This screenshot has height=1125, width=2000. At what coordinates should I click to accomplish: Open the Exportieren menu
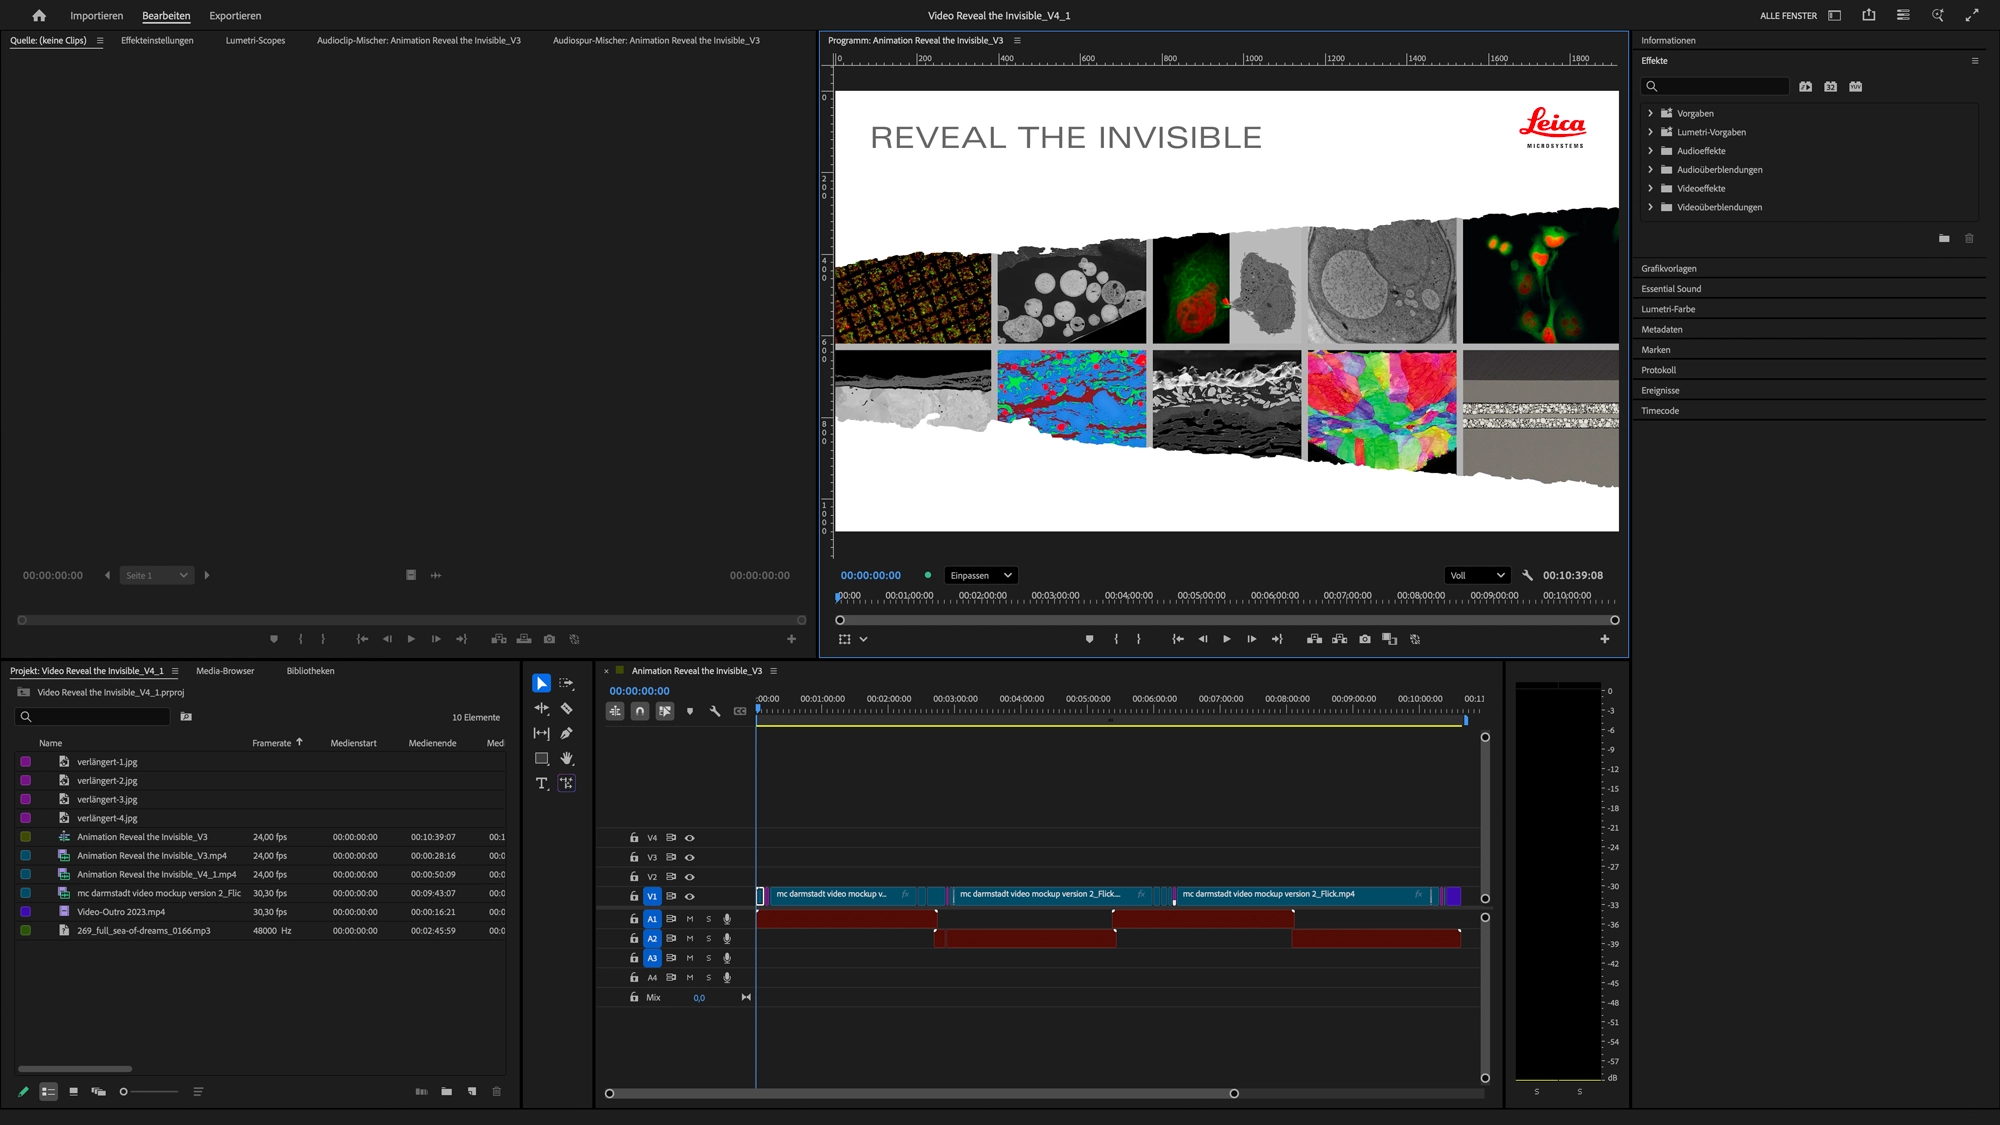[x=234, y=15]
